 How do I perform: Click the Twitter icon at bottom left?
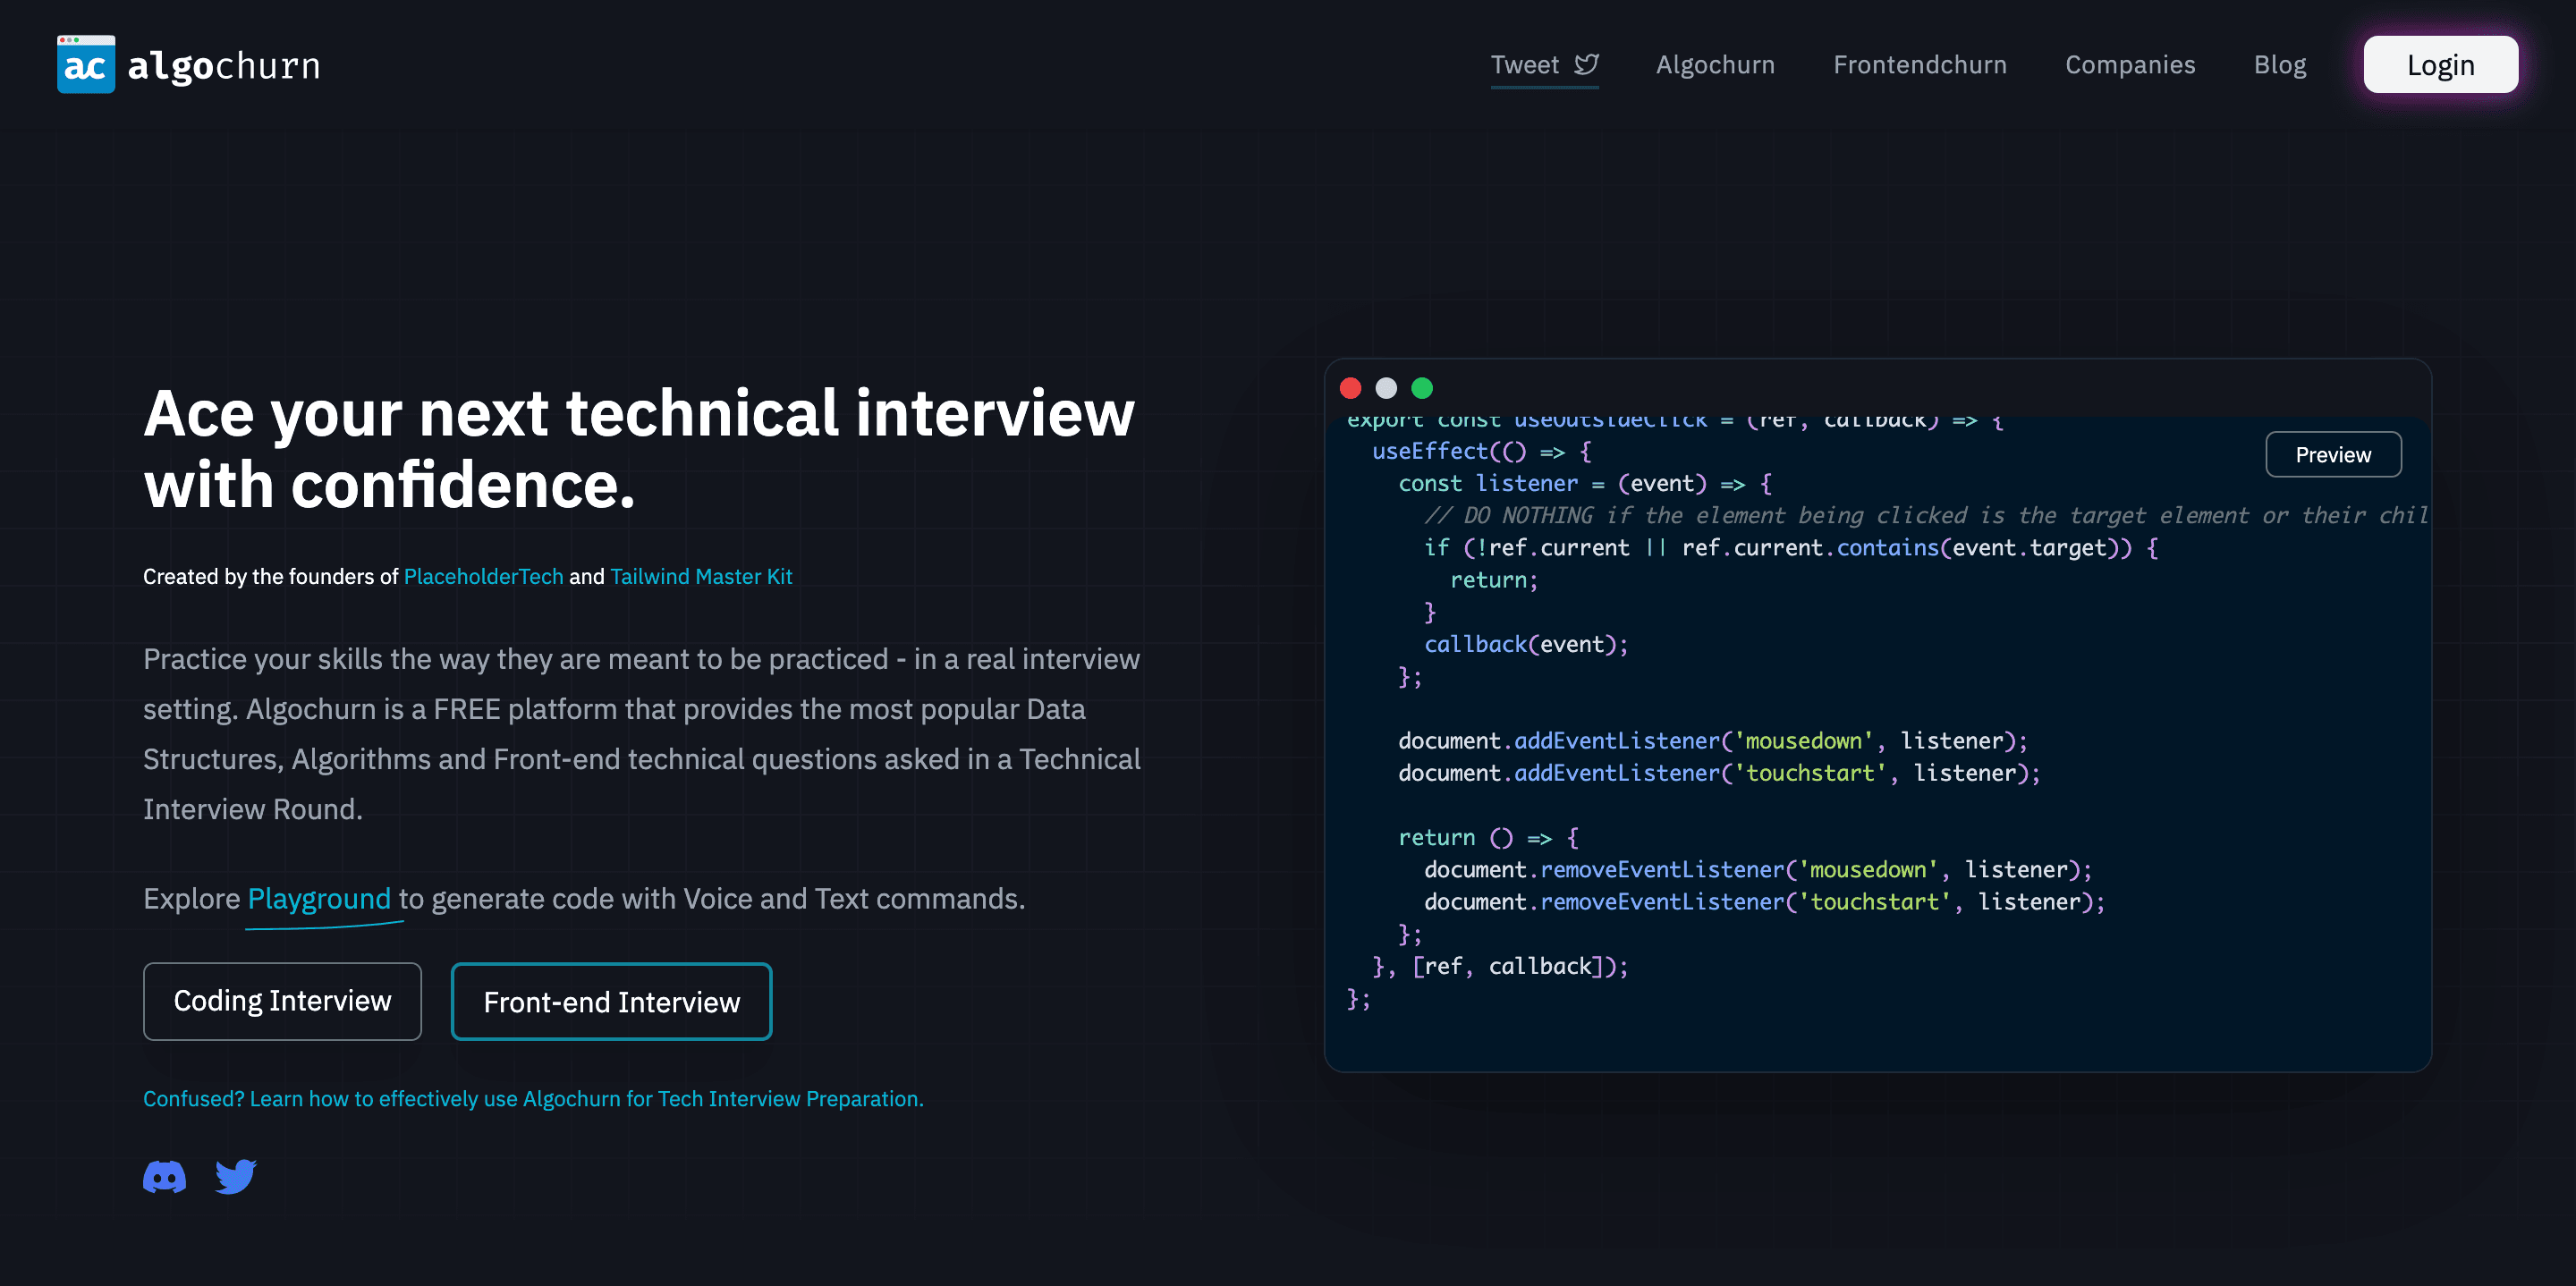236,1177
